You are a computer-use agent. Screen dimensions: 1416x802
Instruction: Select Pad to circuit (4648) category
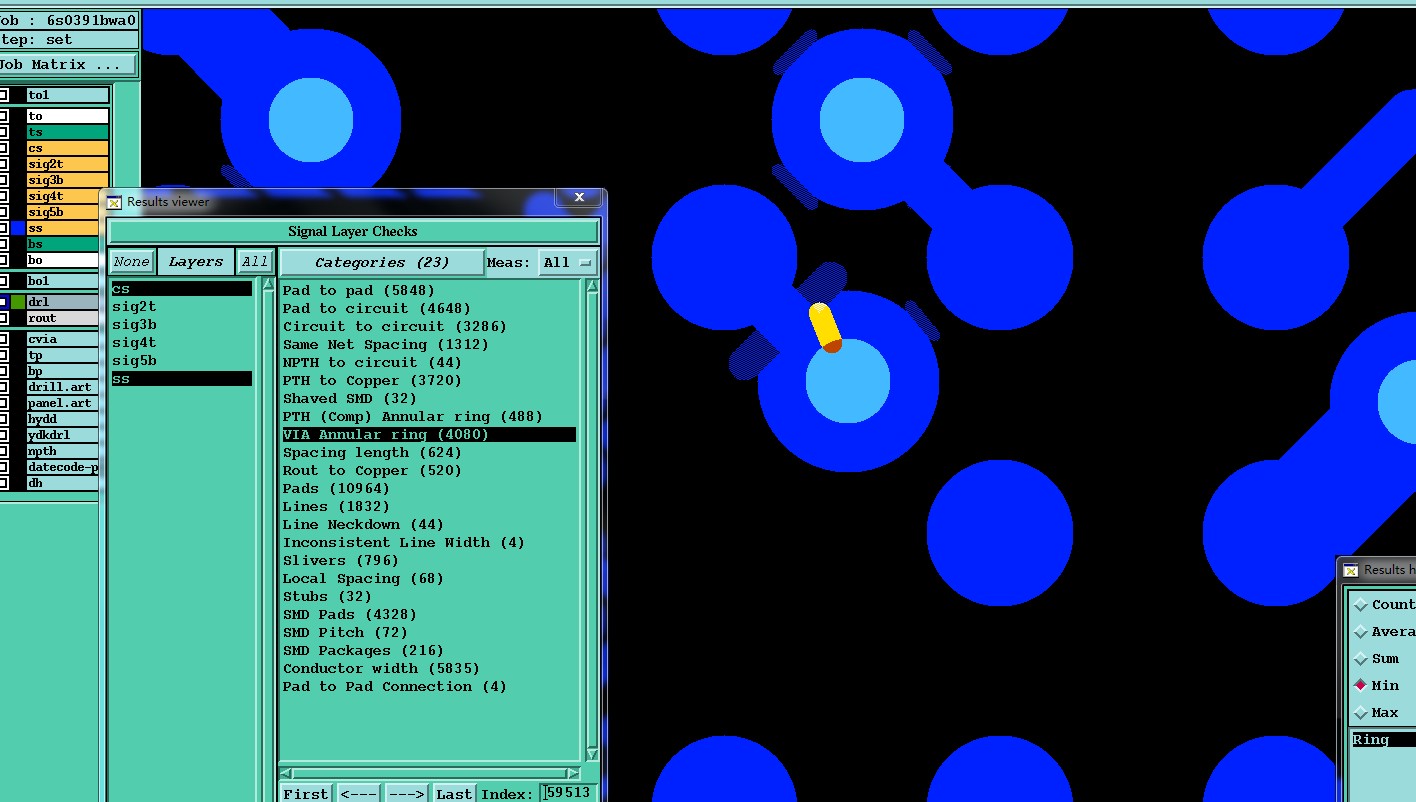(x=376, y=309)
